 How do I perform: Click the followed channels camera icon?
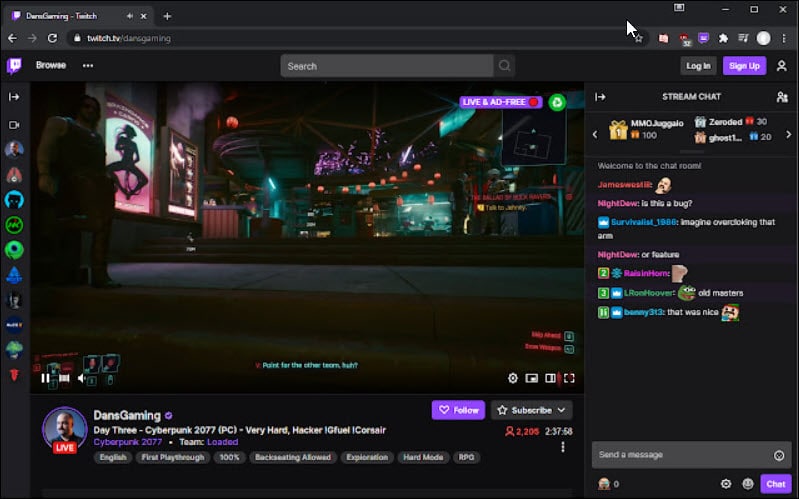pos(14,125)
